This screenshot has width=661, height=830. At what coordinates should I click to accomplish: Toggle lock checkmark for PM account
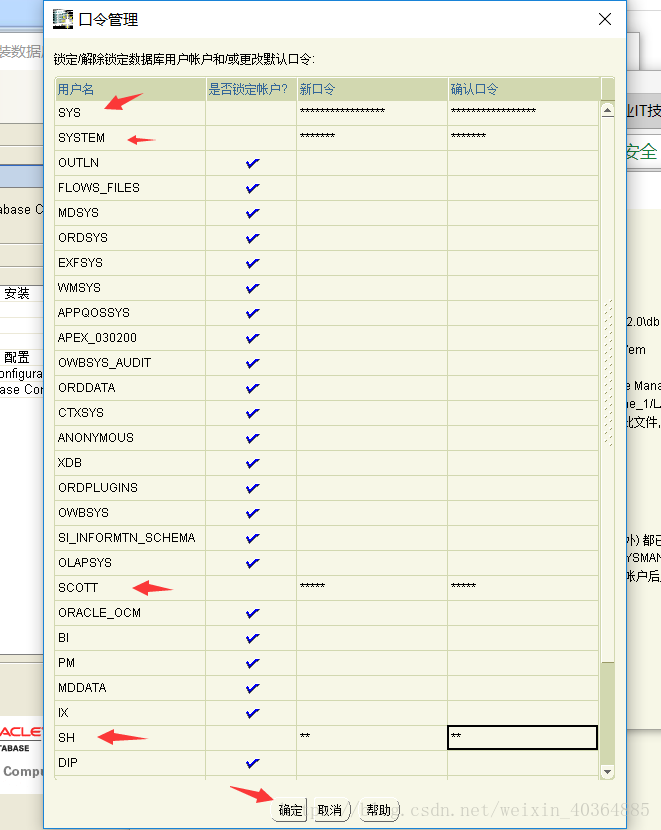[x=252, y=663]
